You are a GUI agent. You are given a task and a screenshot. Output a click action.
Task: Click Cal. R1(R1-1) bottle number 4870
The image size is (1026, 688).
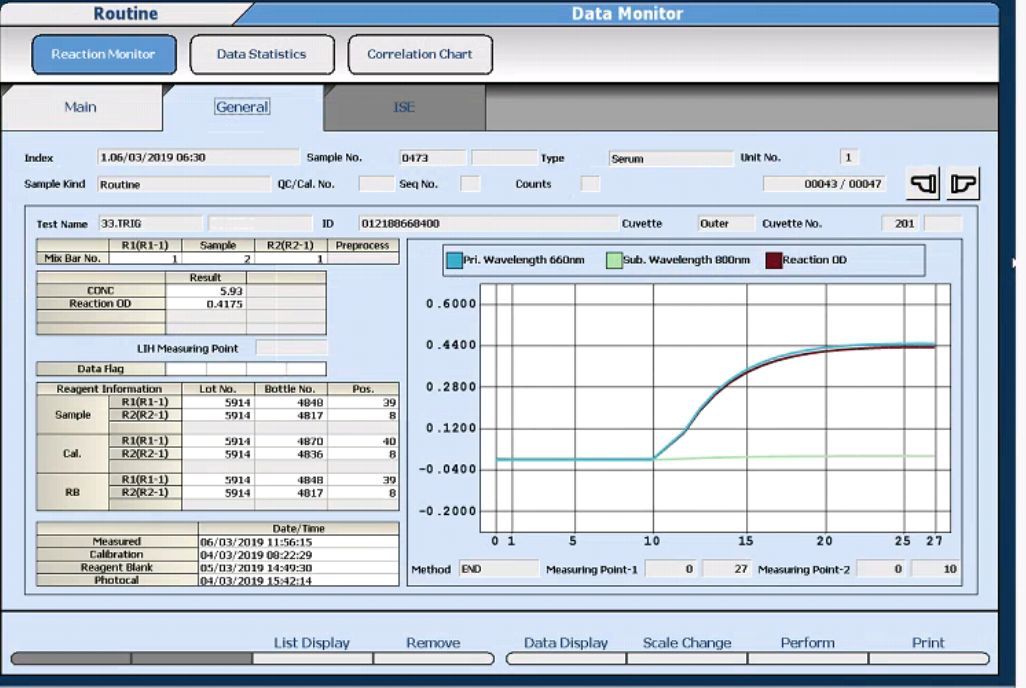coord(291,441)
